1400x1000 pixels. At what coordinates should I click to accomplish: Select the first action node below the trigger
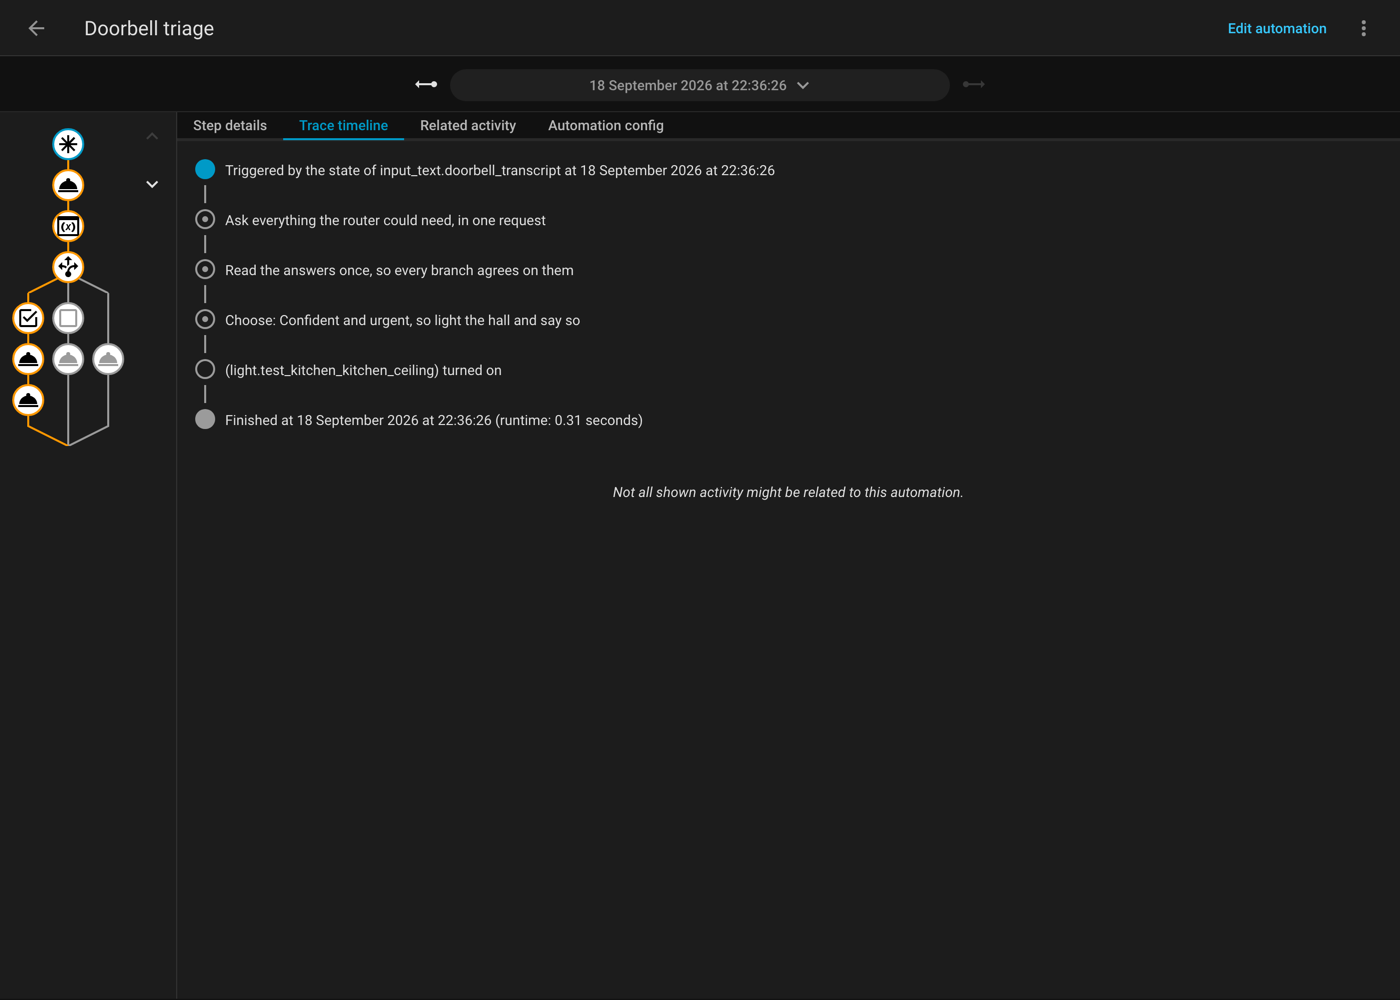68,185
